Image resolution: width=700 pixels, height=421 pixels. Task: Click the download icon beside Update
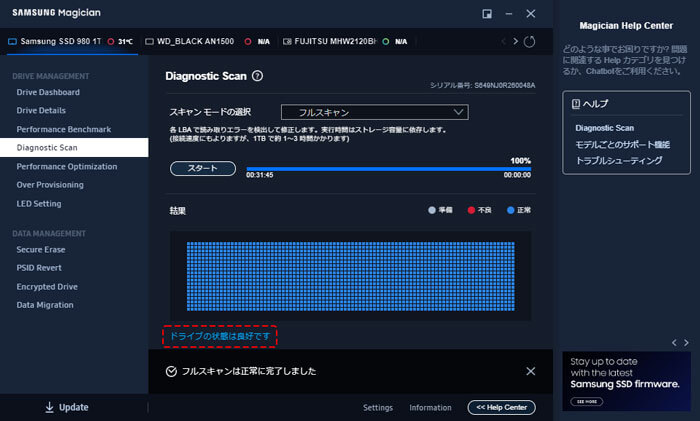[50, 407]
